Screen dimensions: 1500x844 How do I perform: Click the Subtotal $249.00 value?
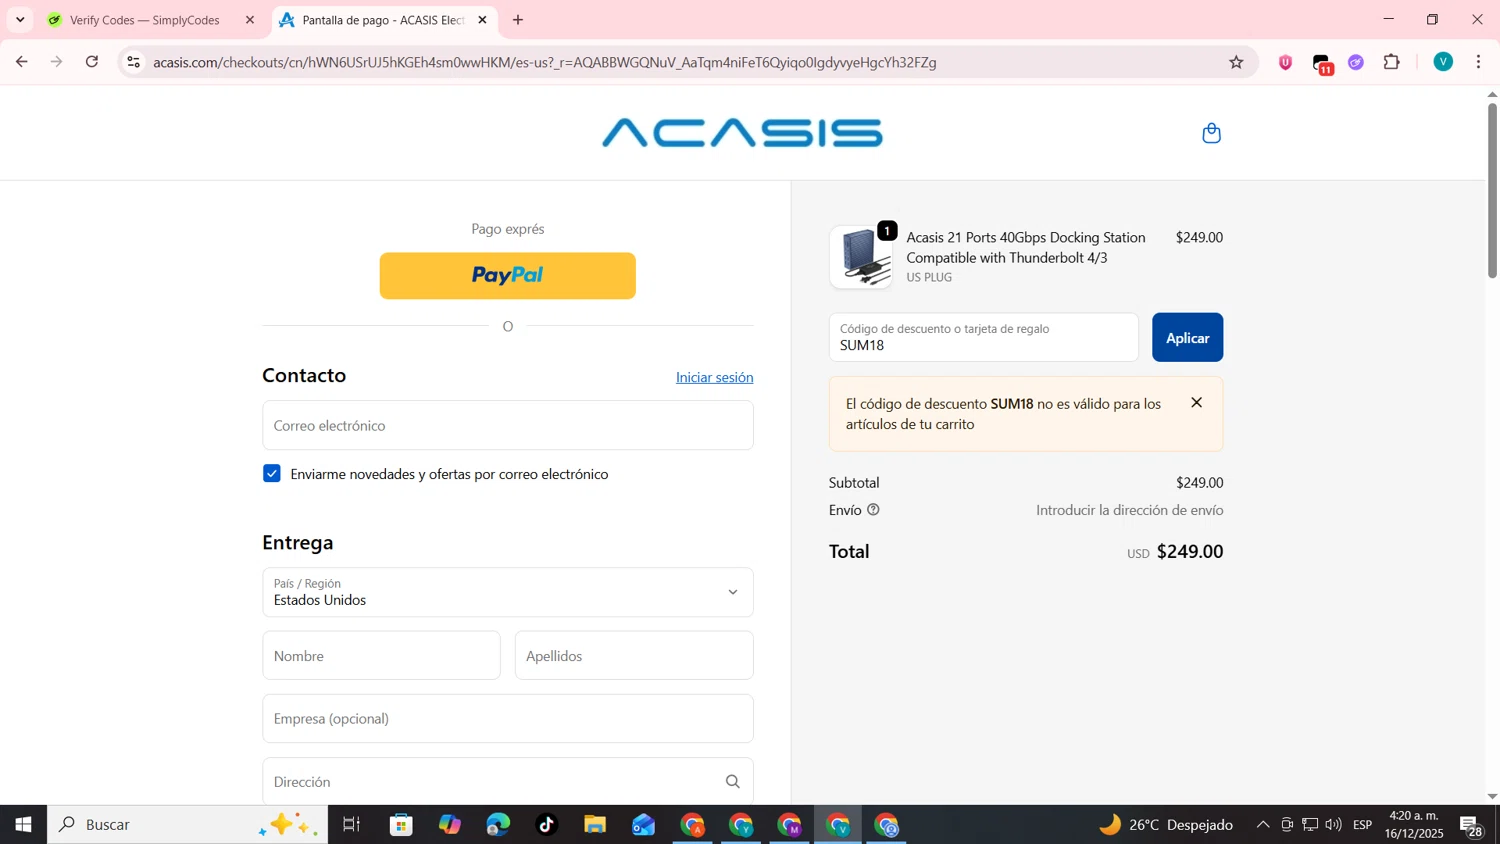coord(1199,483)
